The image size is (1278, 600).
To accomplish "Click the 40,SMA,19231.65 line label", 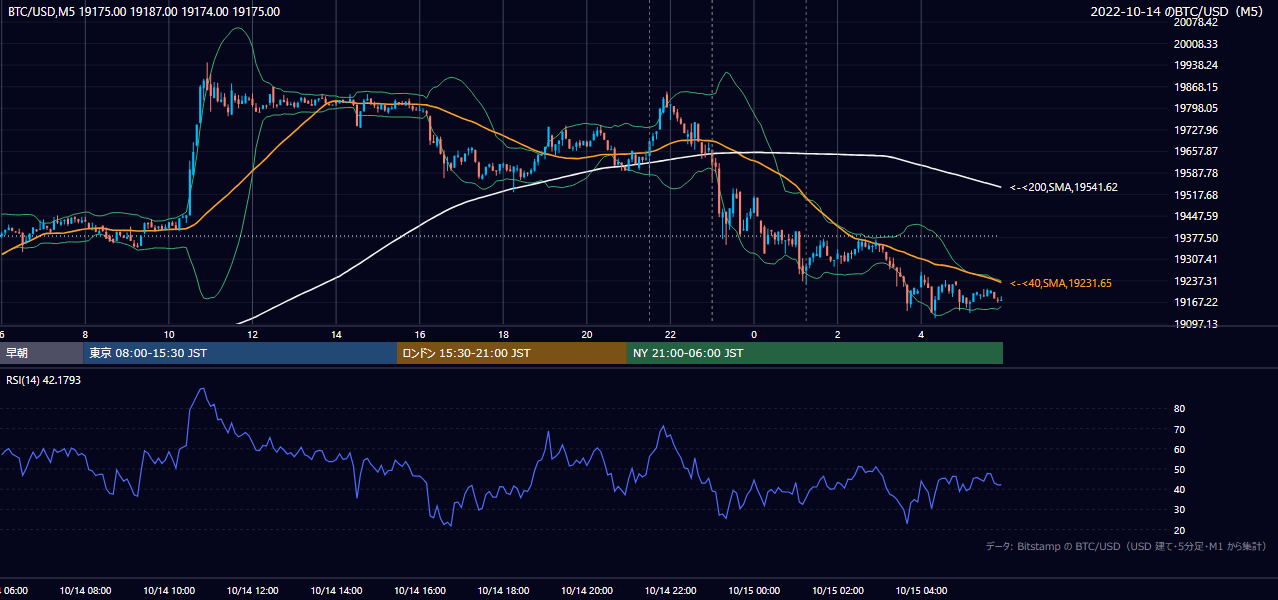I will 1061,284.
